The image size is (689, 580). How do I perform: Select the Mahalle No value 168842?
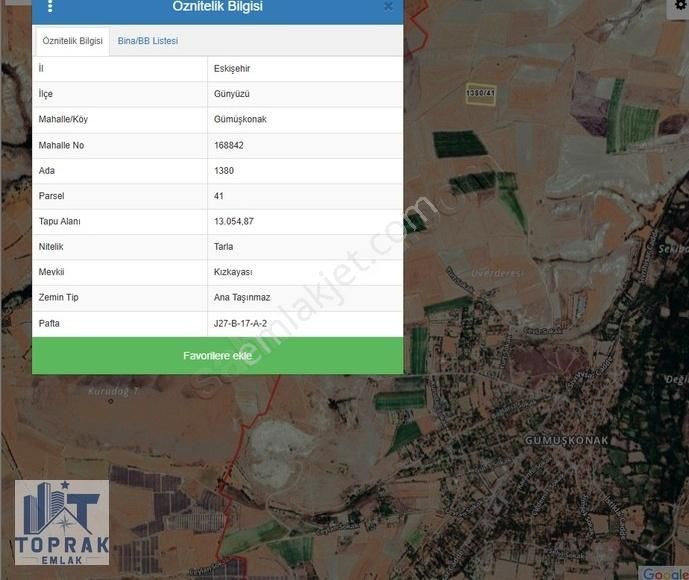(228, 145)
